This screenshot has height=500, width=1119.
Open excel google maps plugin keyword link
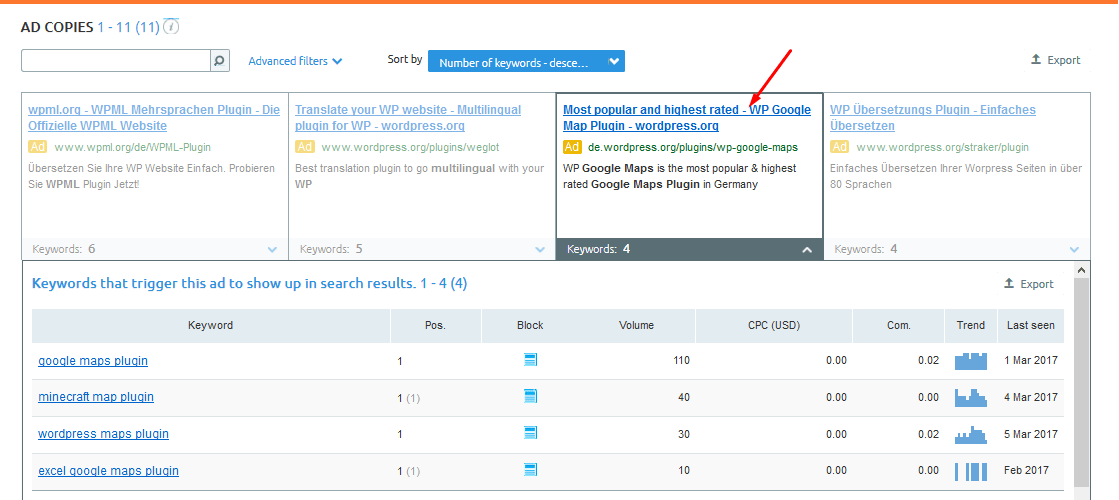point(108,471)
